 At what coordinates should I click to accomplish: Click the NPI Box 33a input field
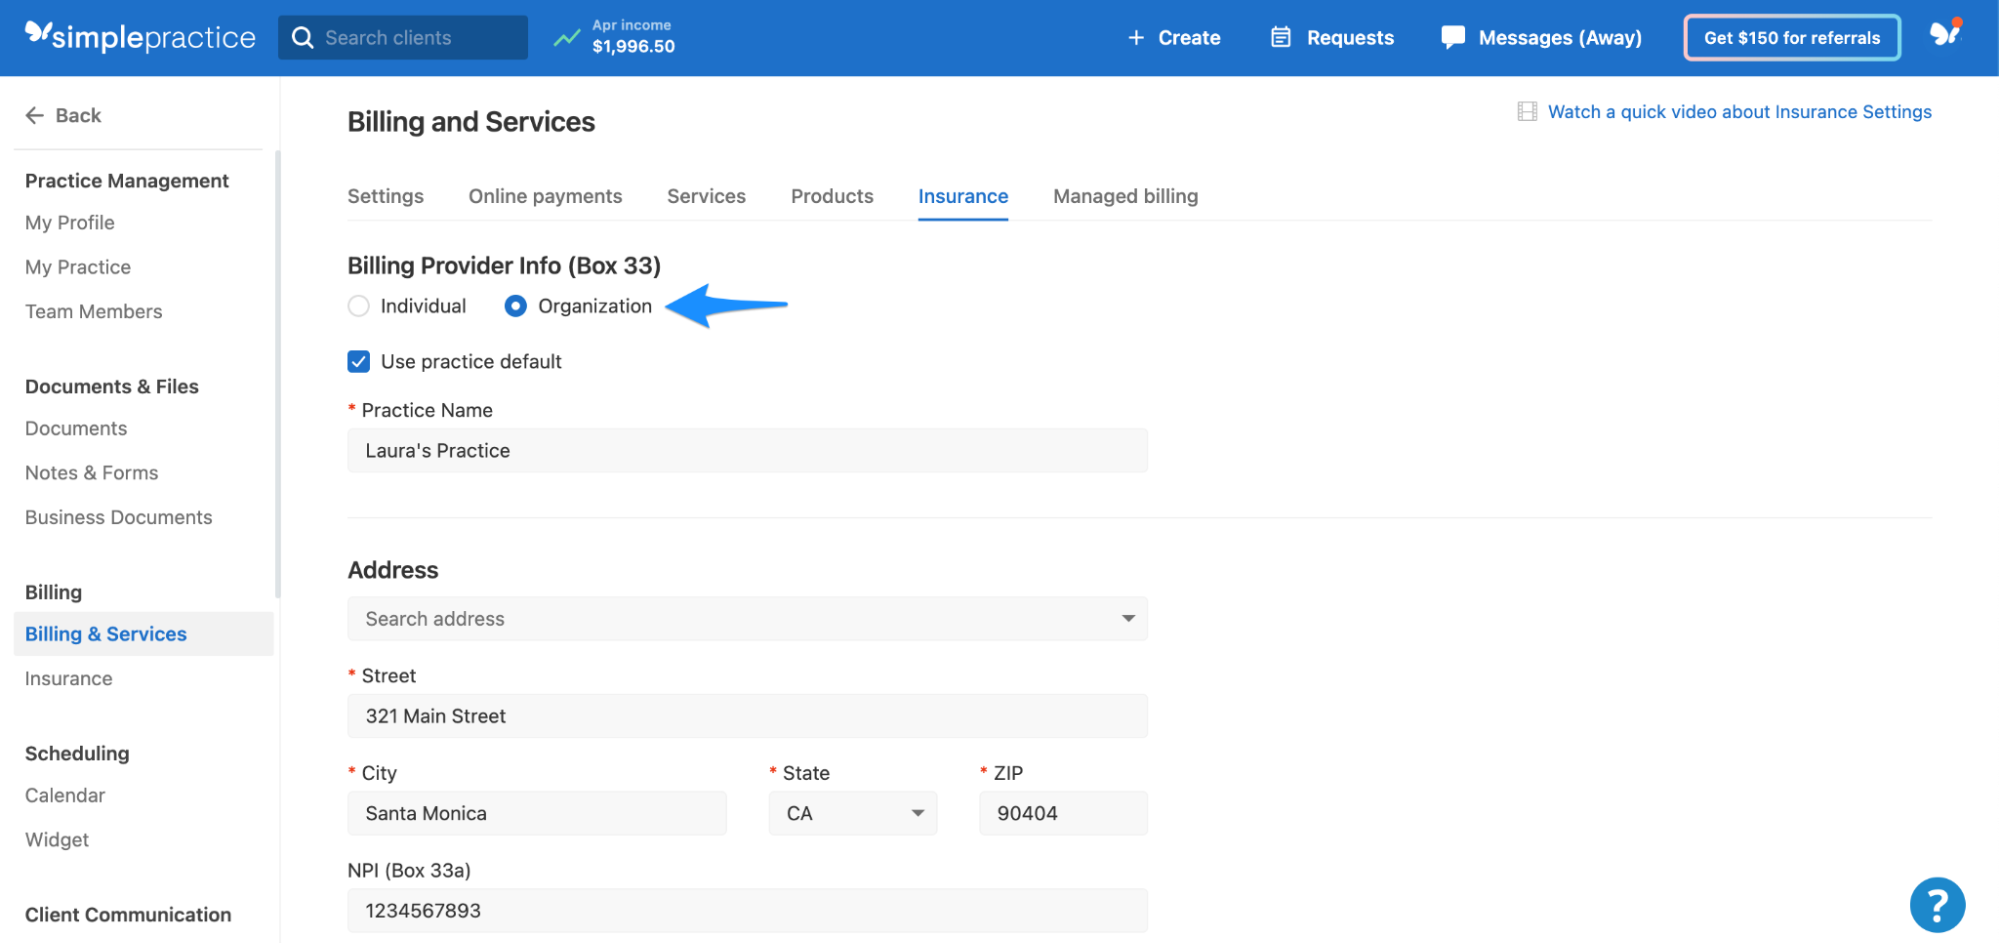point(746,910)
